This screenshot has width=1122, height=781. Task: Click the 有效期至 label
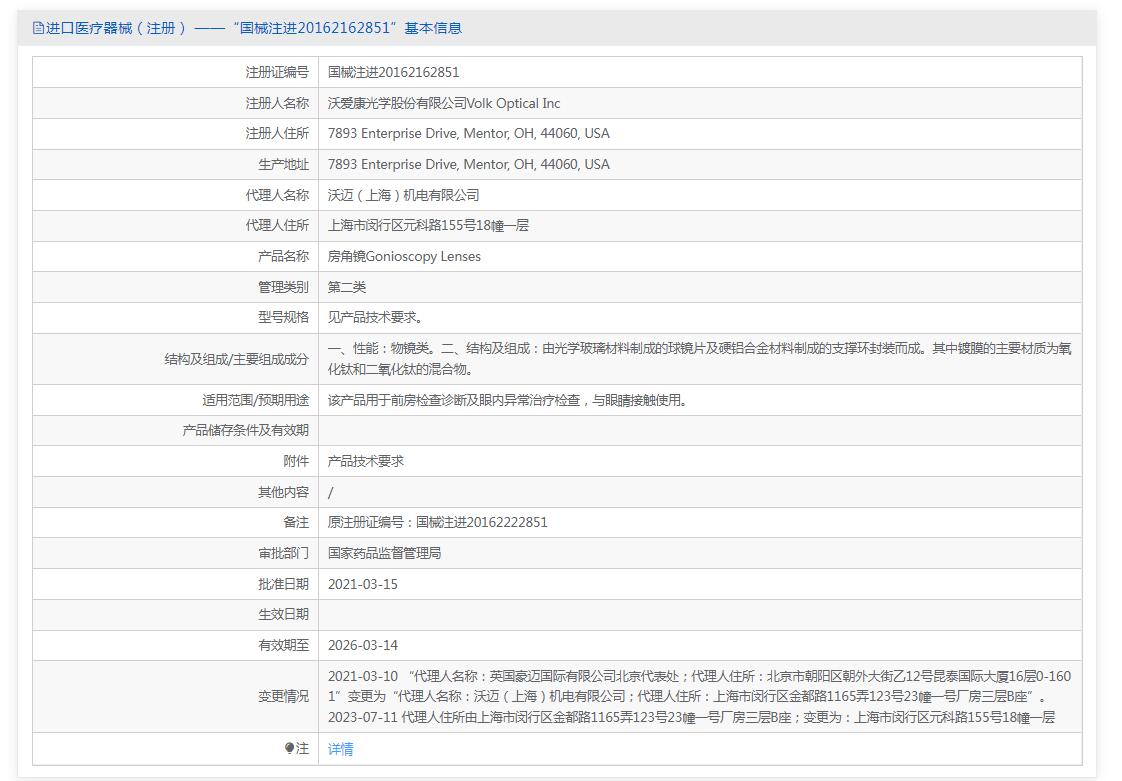[x=283, y=646]
